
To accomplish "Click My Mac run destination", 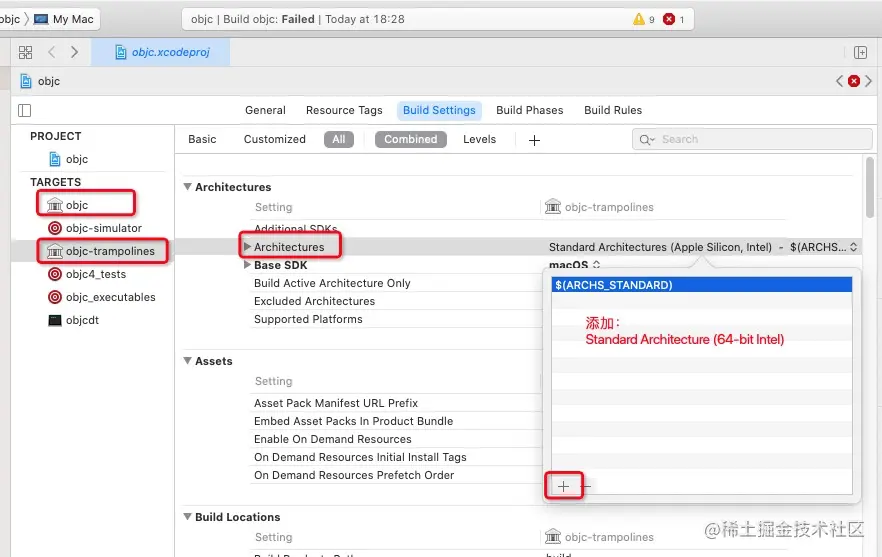I will tap(64, 19).
